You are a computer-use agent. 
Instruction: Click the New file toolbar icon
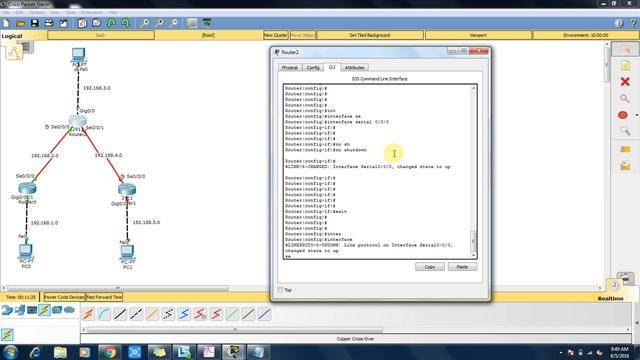[6, 23]
